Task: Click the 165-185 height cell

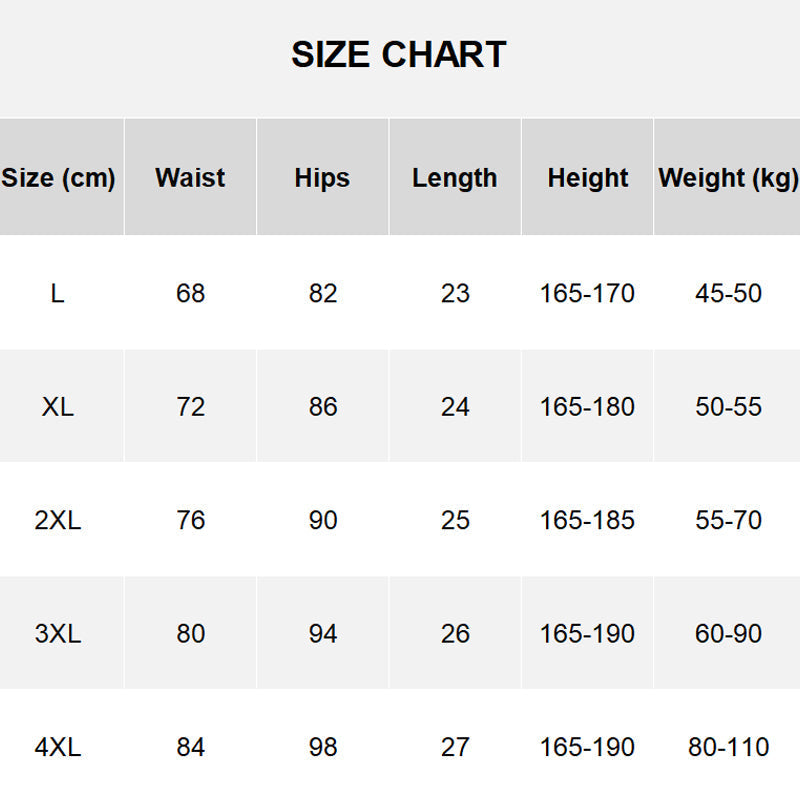Action: click(587, 520)
